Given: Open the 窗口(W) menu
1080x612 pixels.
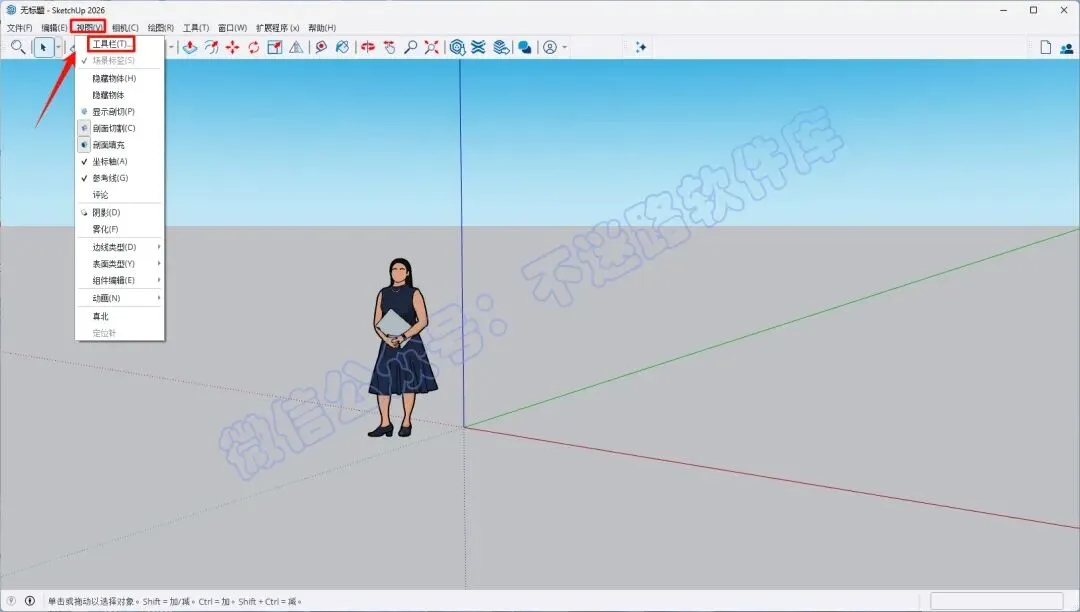Looking at the screenshot, I should tap(232, 28).
